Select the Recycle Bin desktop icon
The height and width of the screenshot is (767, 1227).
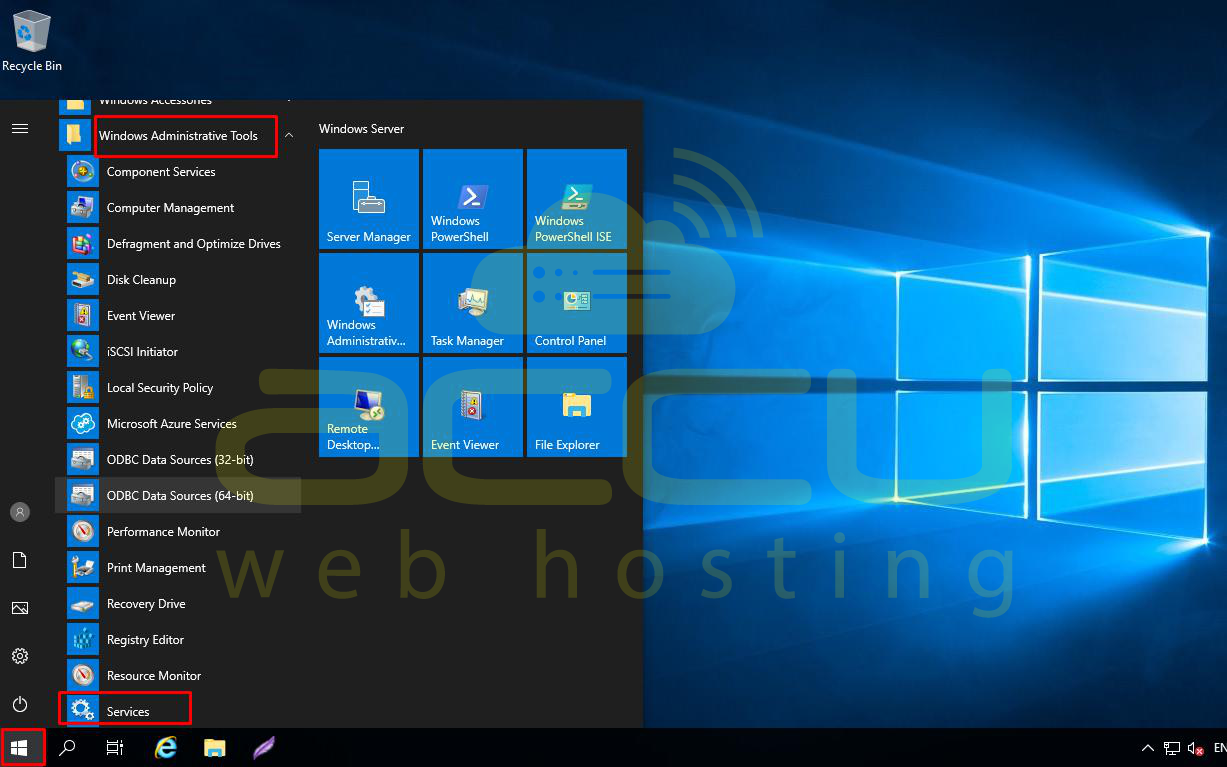(32, 41)
